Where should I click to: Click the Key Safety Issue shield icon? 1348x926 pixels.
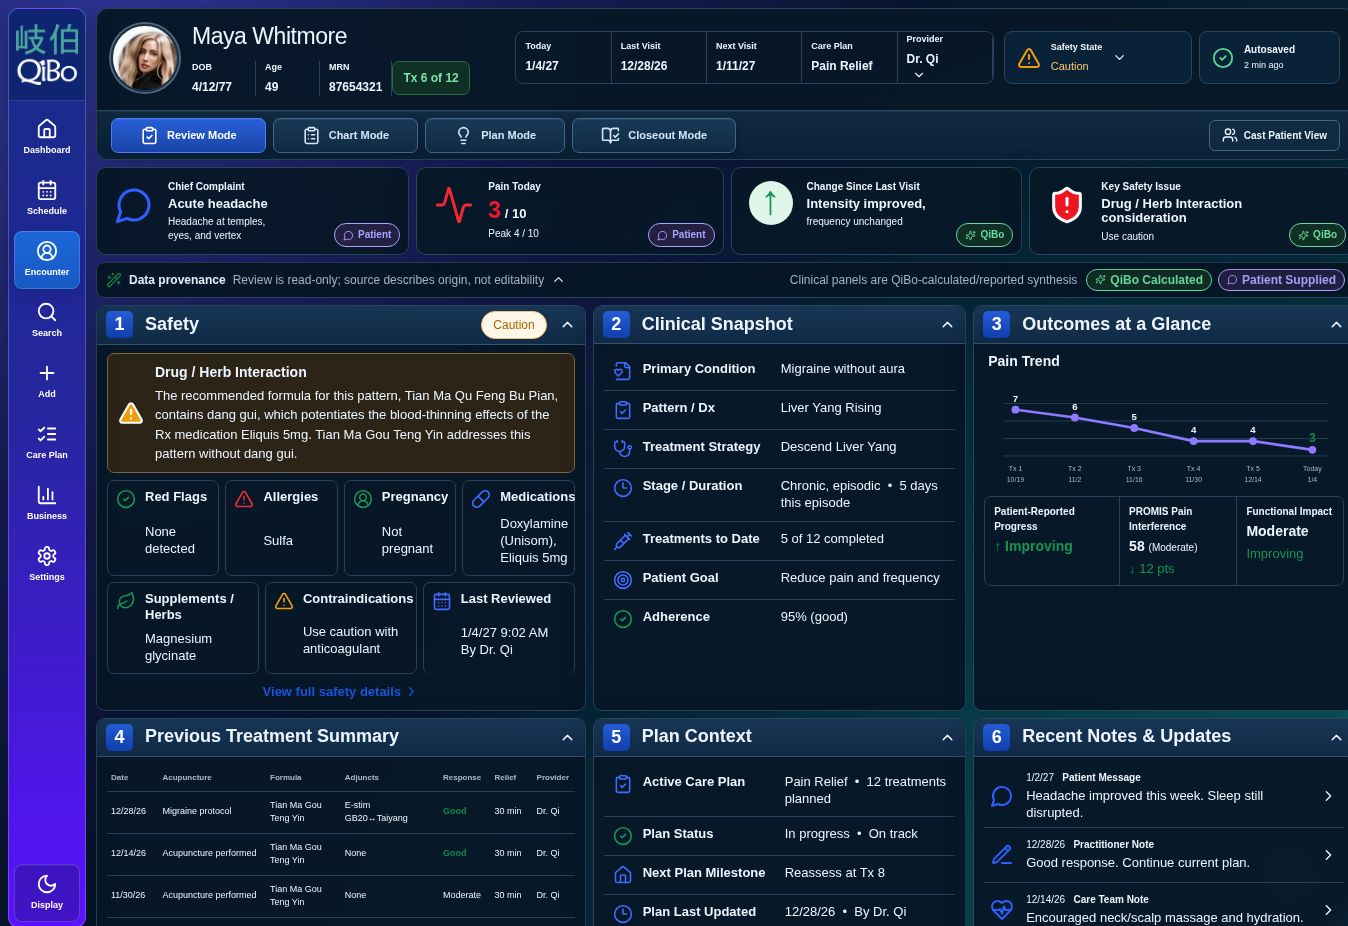(x=1067, y=205)
